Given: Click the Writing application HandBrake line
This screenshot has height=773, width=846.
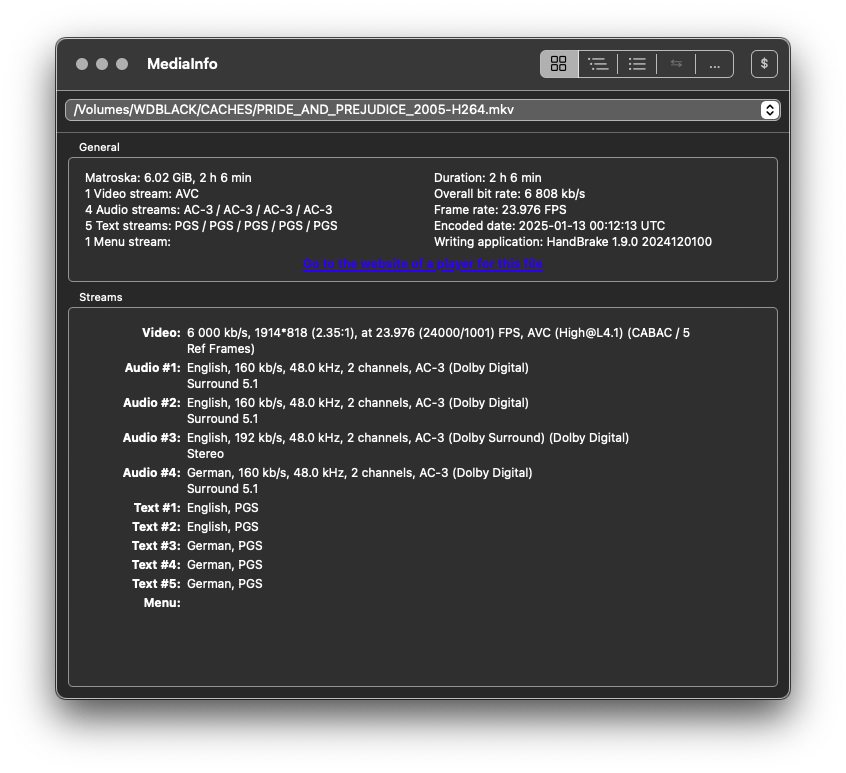Looking at the screenshot, I should [x=572, y=242].
